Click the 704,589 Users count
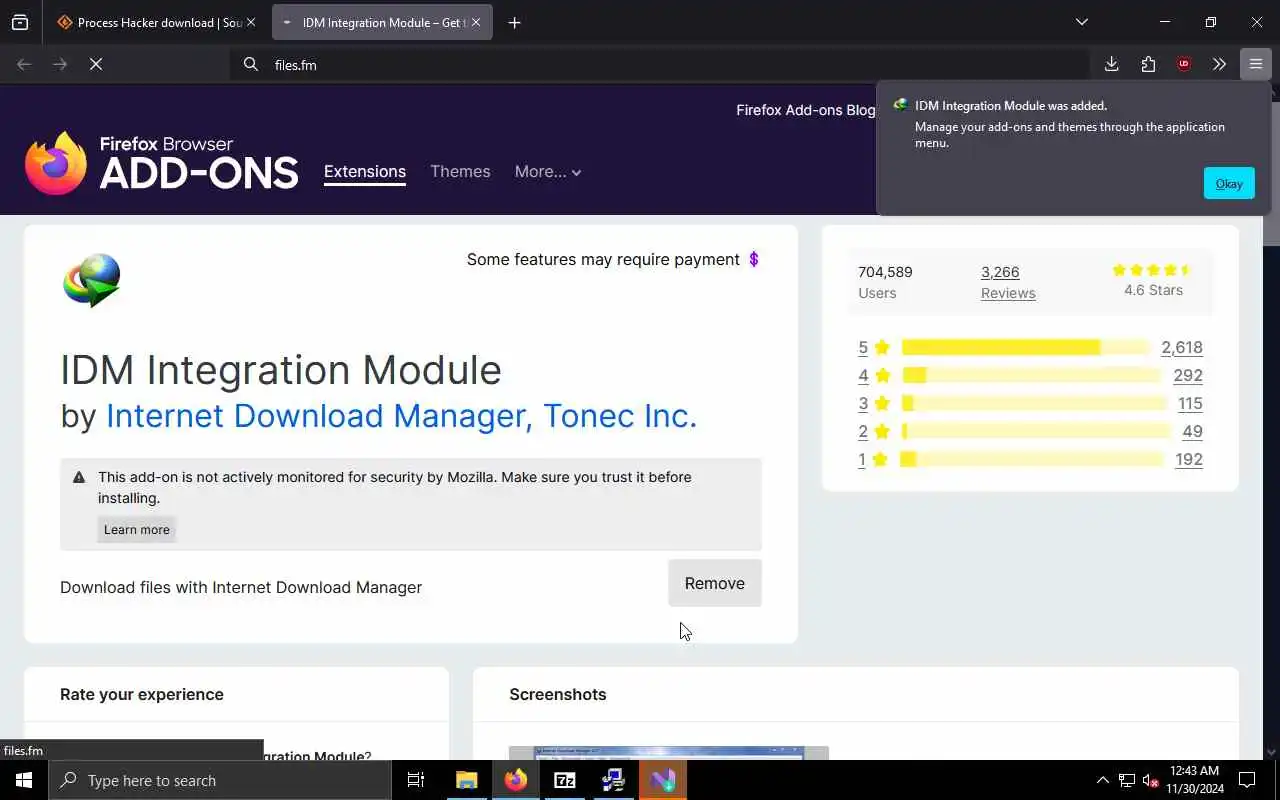Viewport: 1280px width, 800px height. pos(885,282)
